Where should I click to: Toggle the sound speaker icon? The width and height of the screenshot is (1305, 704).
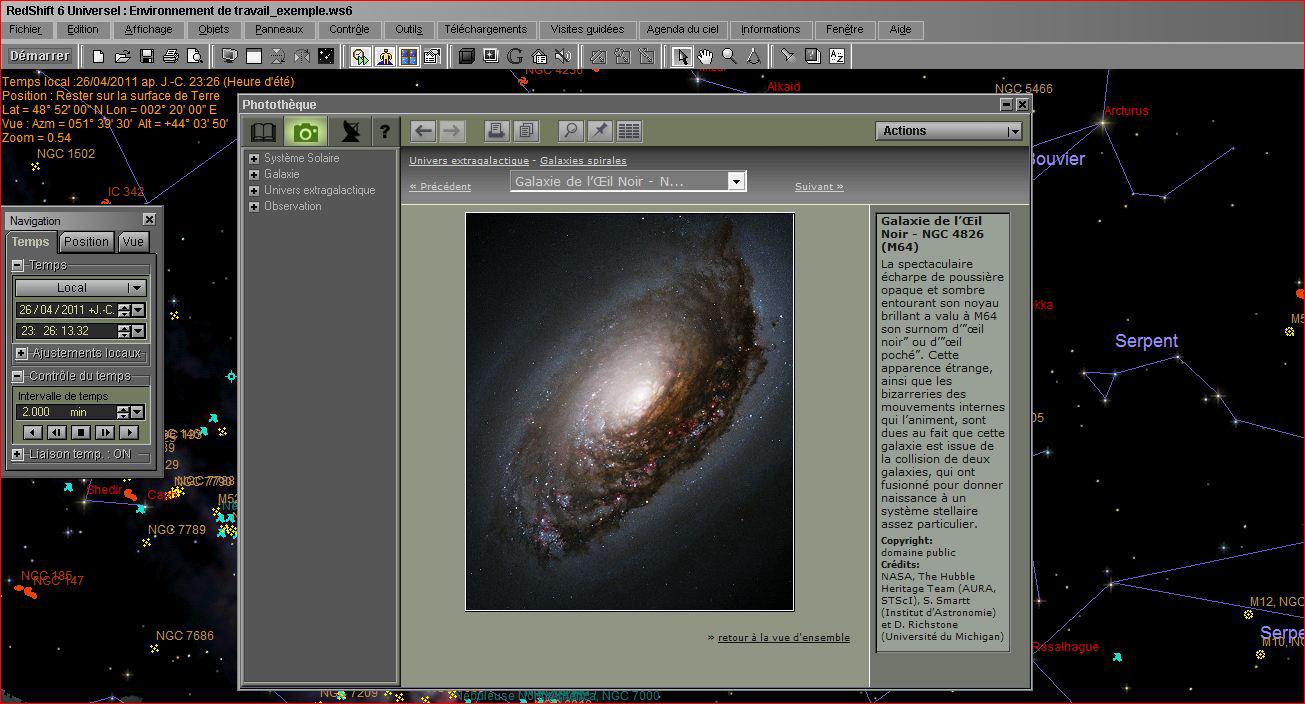(563, 56)
